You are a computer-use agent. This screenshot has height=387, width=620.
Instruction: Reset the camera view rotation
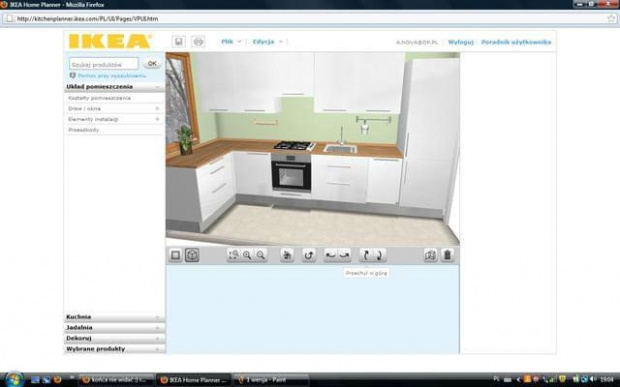pyautogui.click(x=309, y=255)
